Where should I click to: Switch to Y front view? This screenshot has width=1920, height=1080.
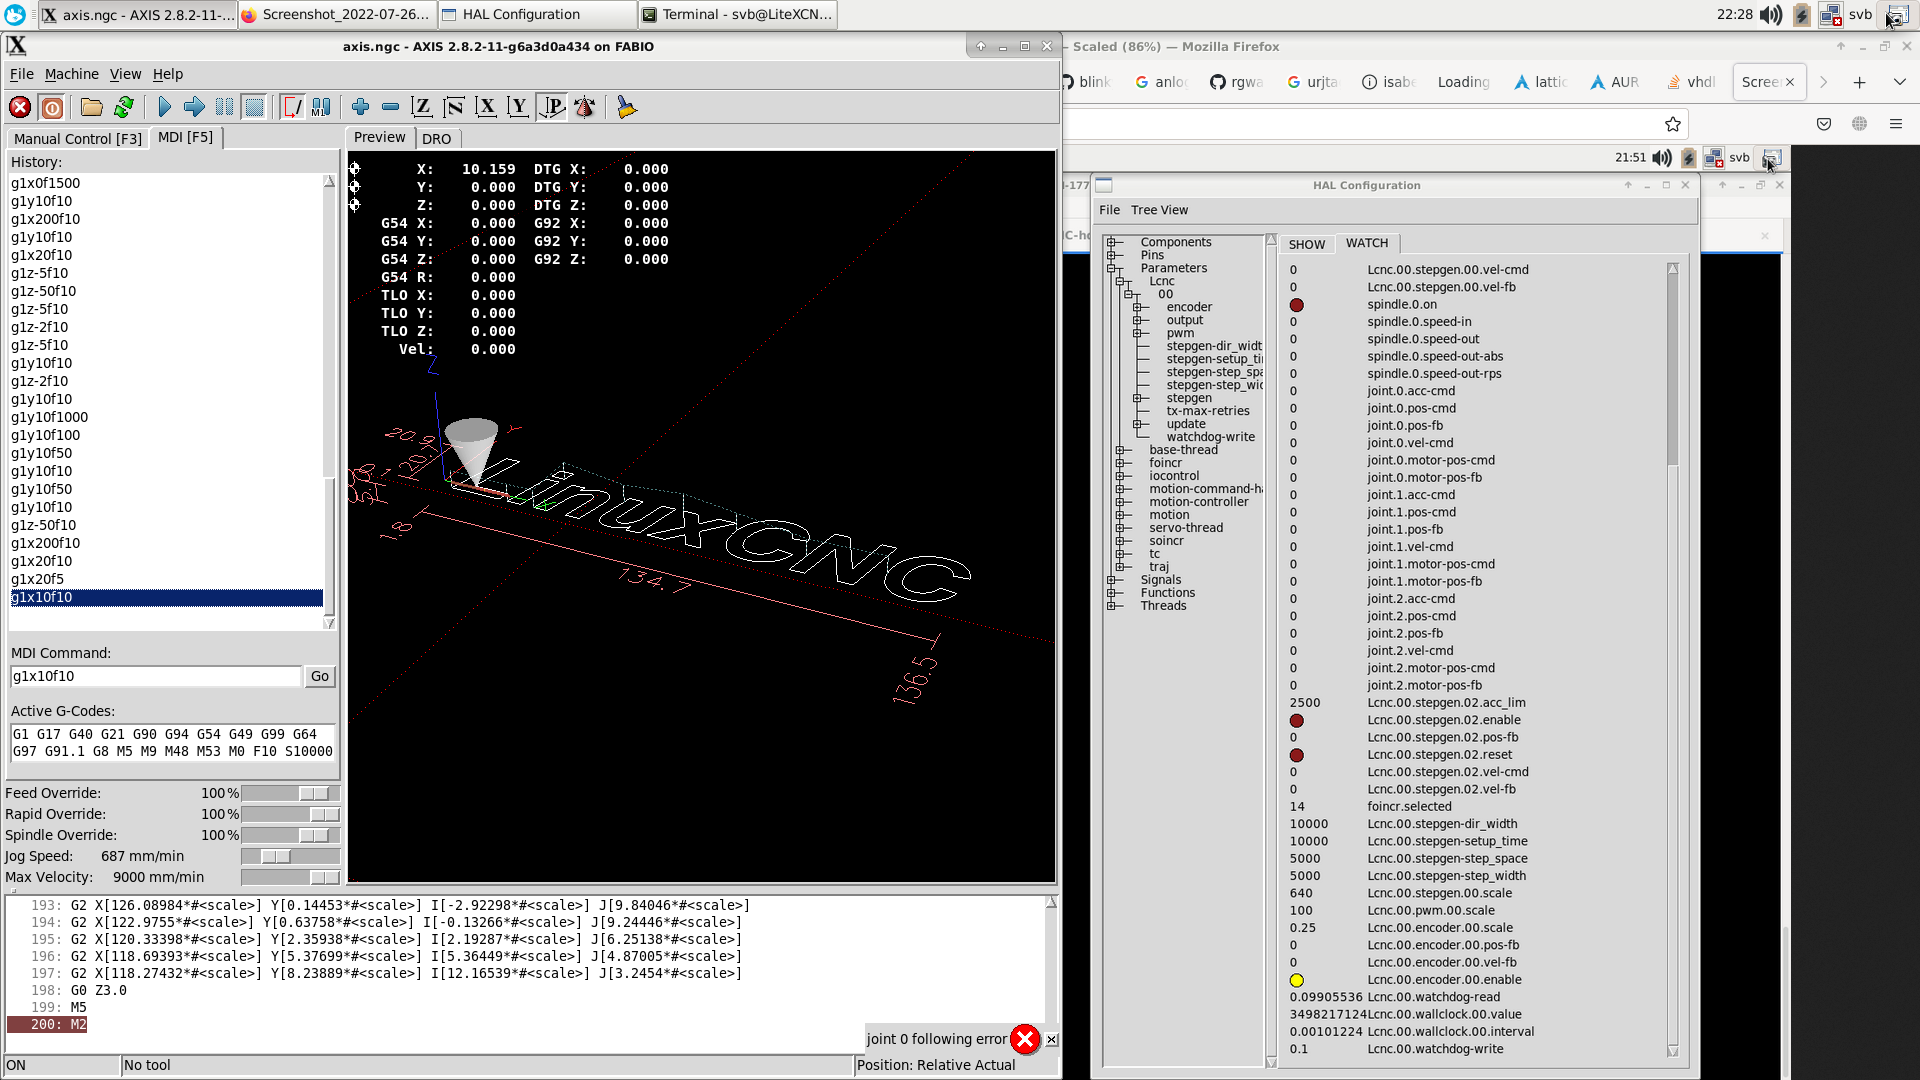click(x=518, y=107)
